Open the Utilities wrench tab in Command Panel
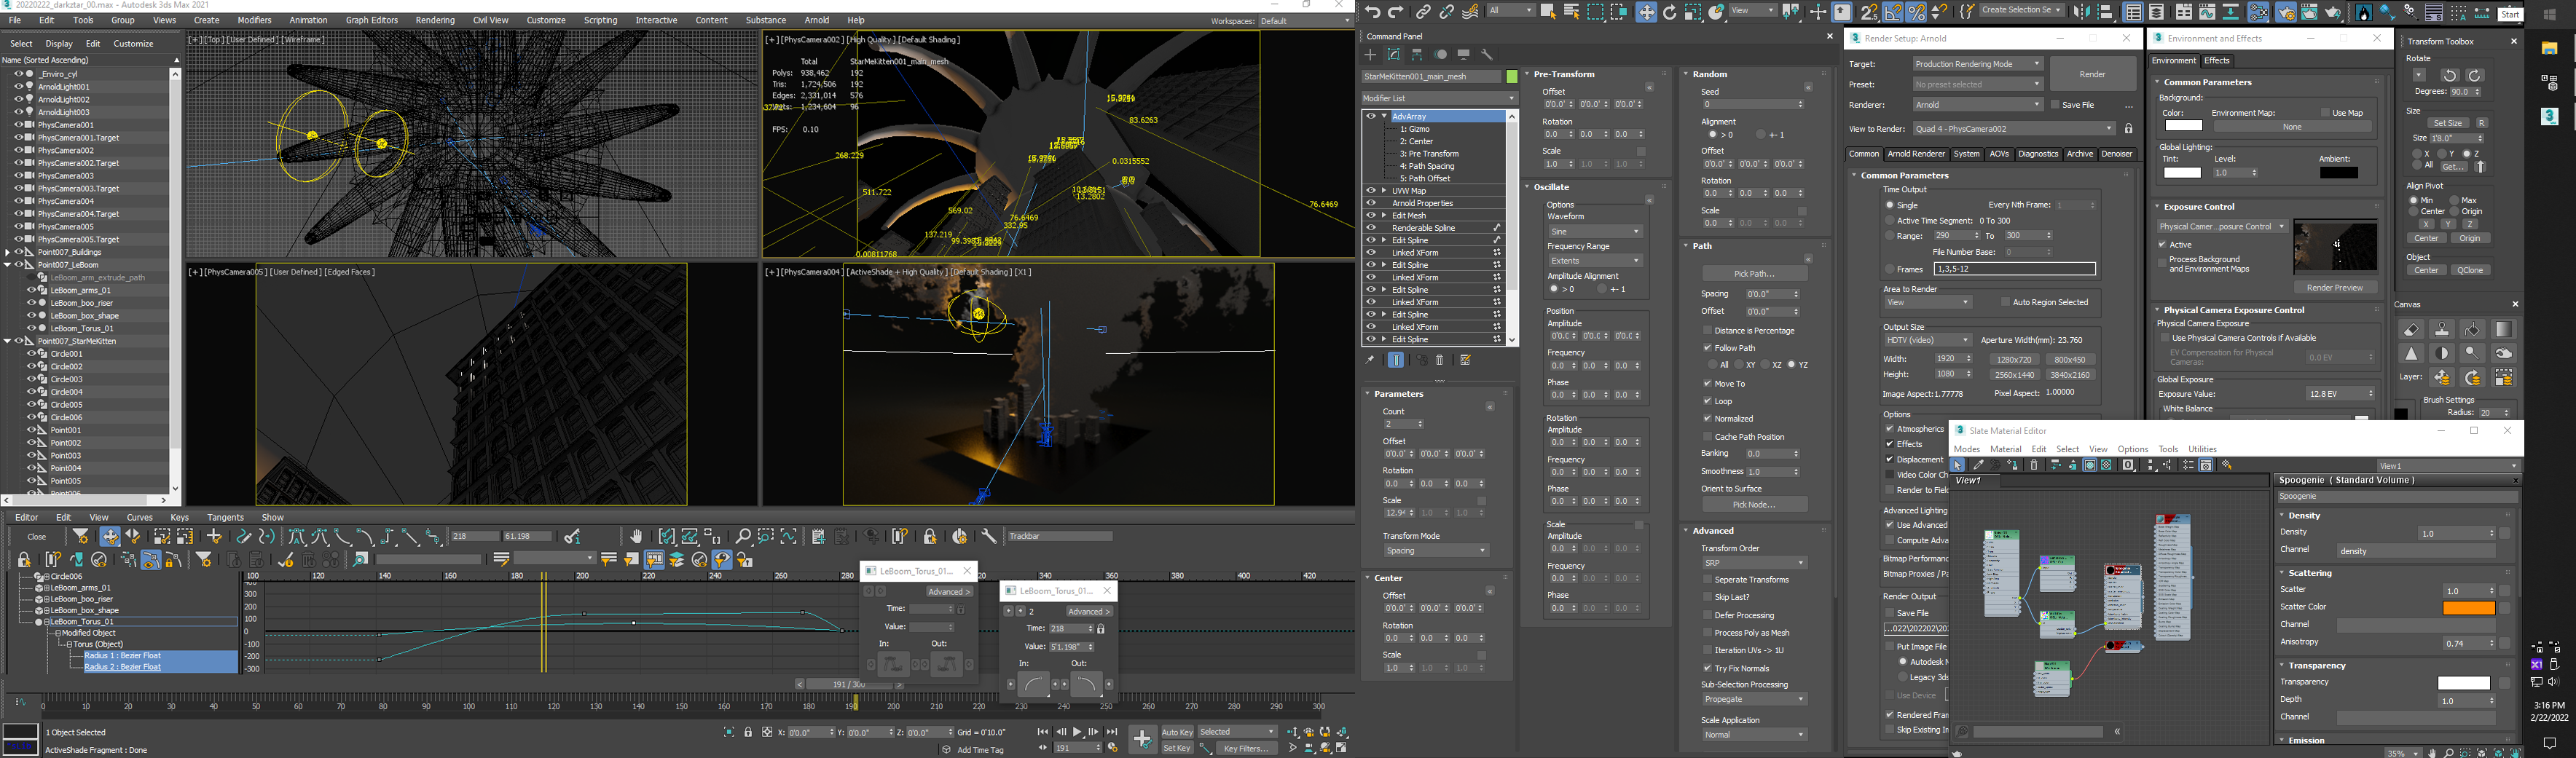2576x758 pixels. (1487, 55)
